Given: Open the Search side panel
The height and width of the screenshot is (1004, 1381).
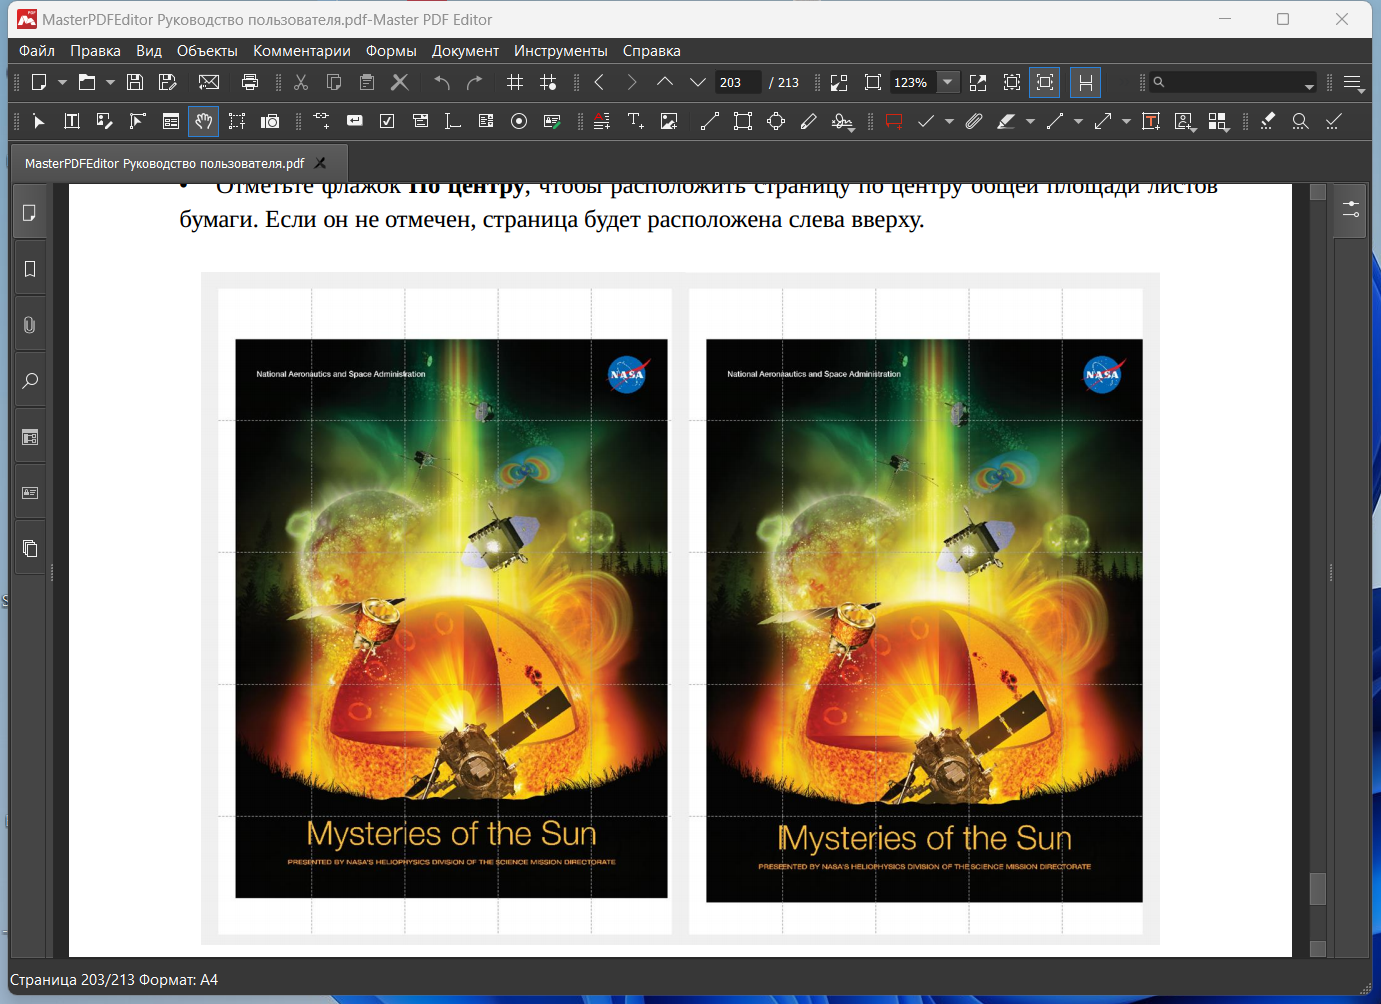Looking at the screenshot, I should 30,381.
